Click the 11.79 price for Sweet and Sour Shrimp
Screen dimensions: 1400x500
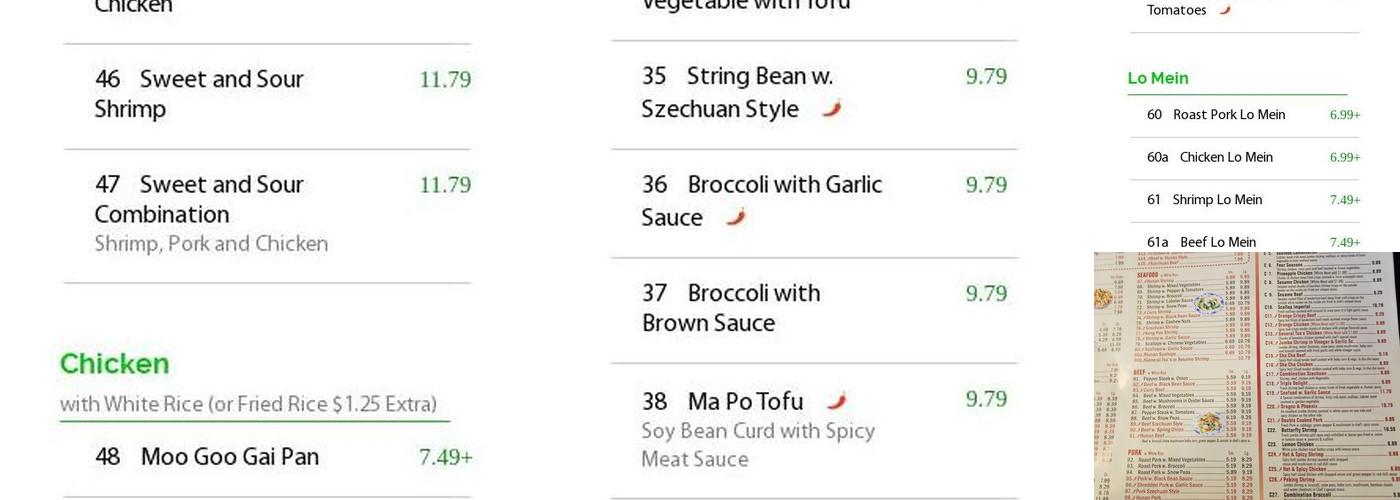click(x=445, y=80)
